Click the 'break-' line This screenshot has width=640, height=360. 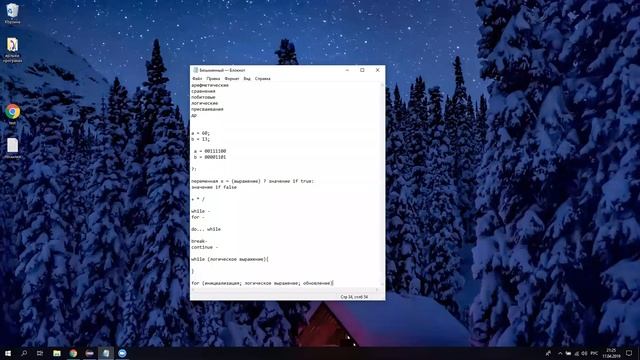pos(200,241)
